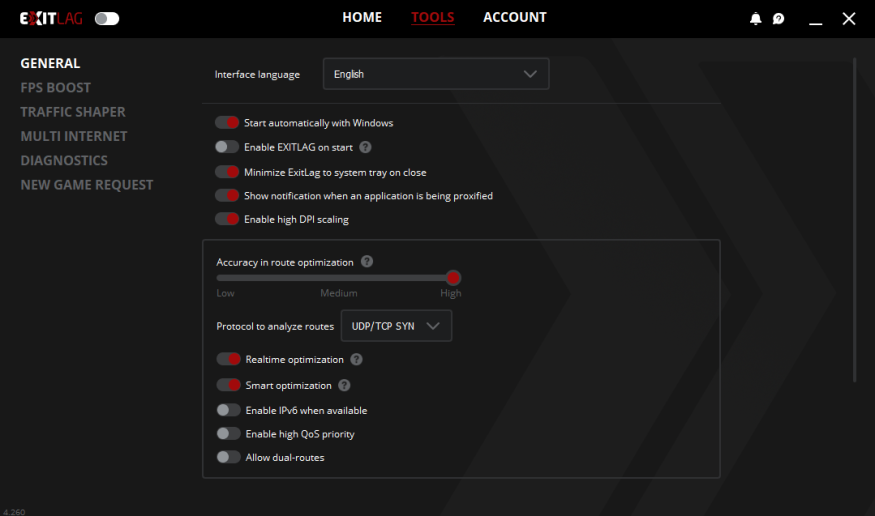Open DIAGNOSTICS section
Screen dimensions: 875x516
click(64, 161)
